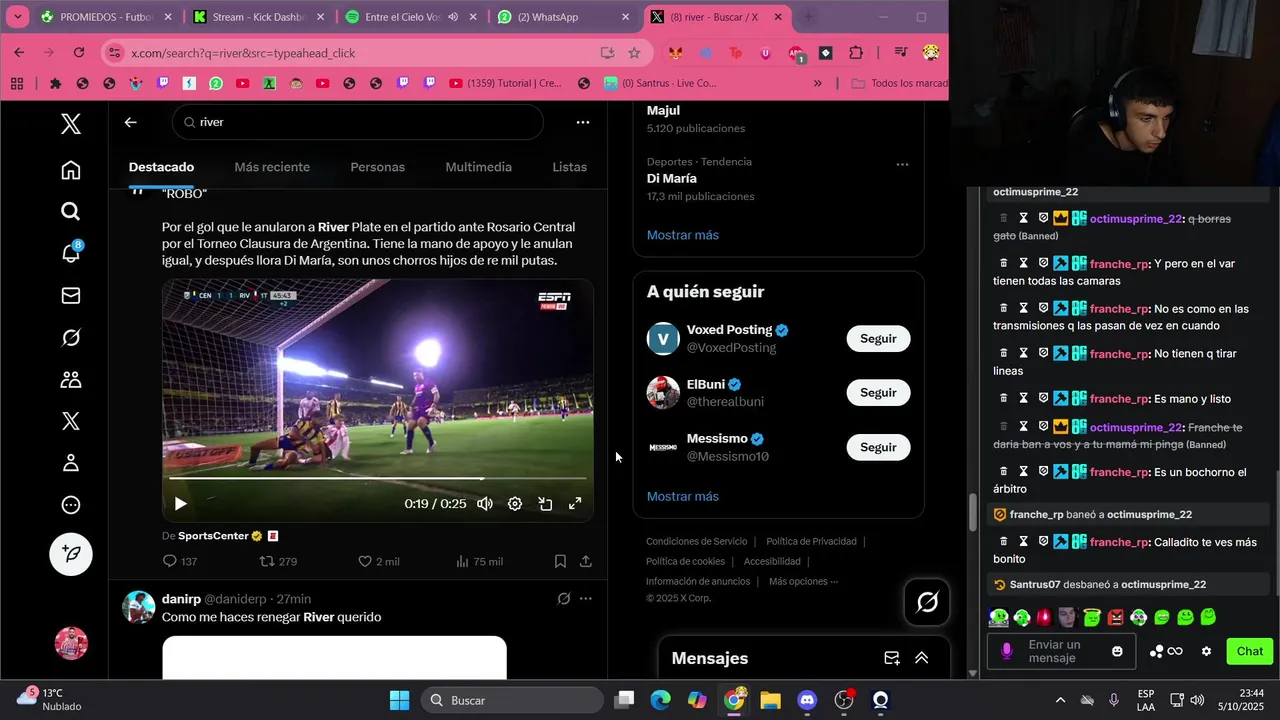The height and width of the screenshot is (720, 1280).
Task: Bookmark this page with star icon
Action: (x=634, y=53)
